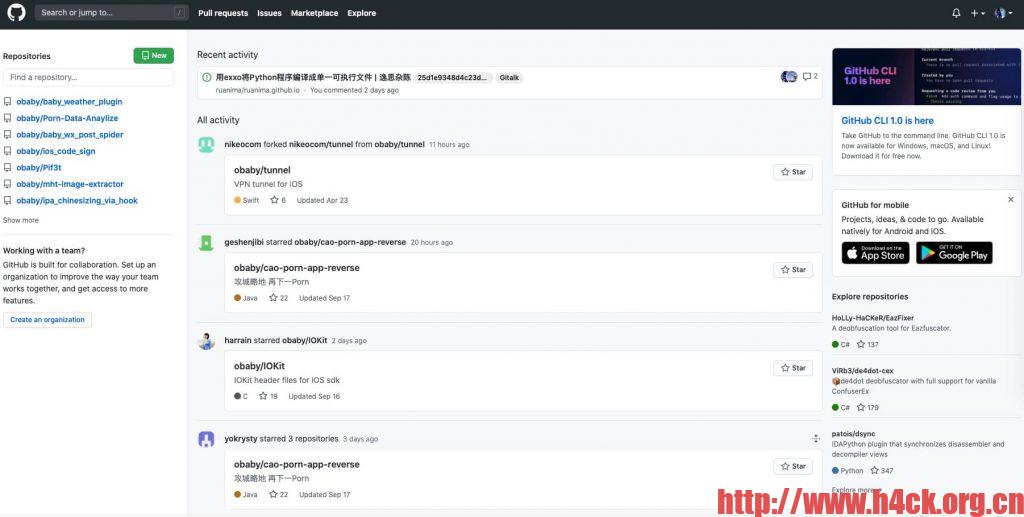Screen dimensions: 1024x517
Task: Open obaby/Pif3t repository
Action: tap(39, 167)
